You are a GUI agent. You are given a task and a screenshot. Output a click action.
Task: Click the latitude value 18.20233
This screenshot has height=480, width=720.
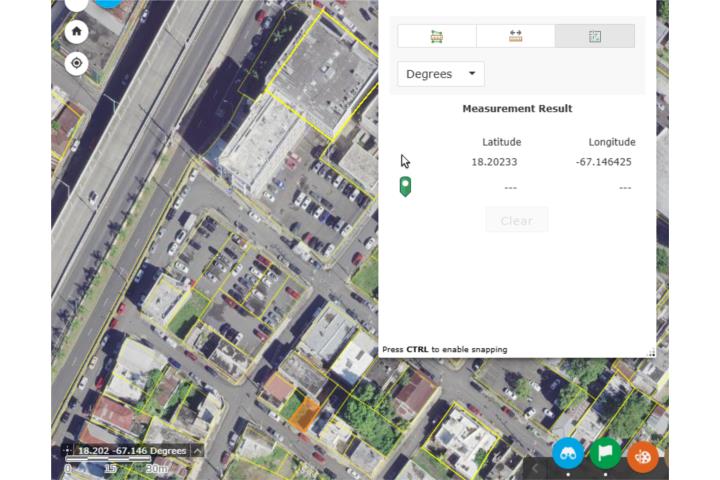tap(493, 162)
